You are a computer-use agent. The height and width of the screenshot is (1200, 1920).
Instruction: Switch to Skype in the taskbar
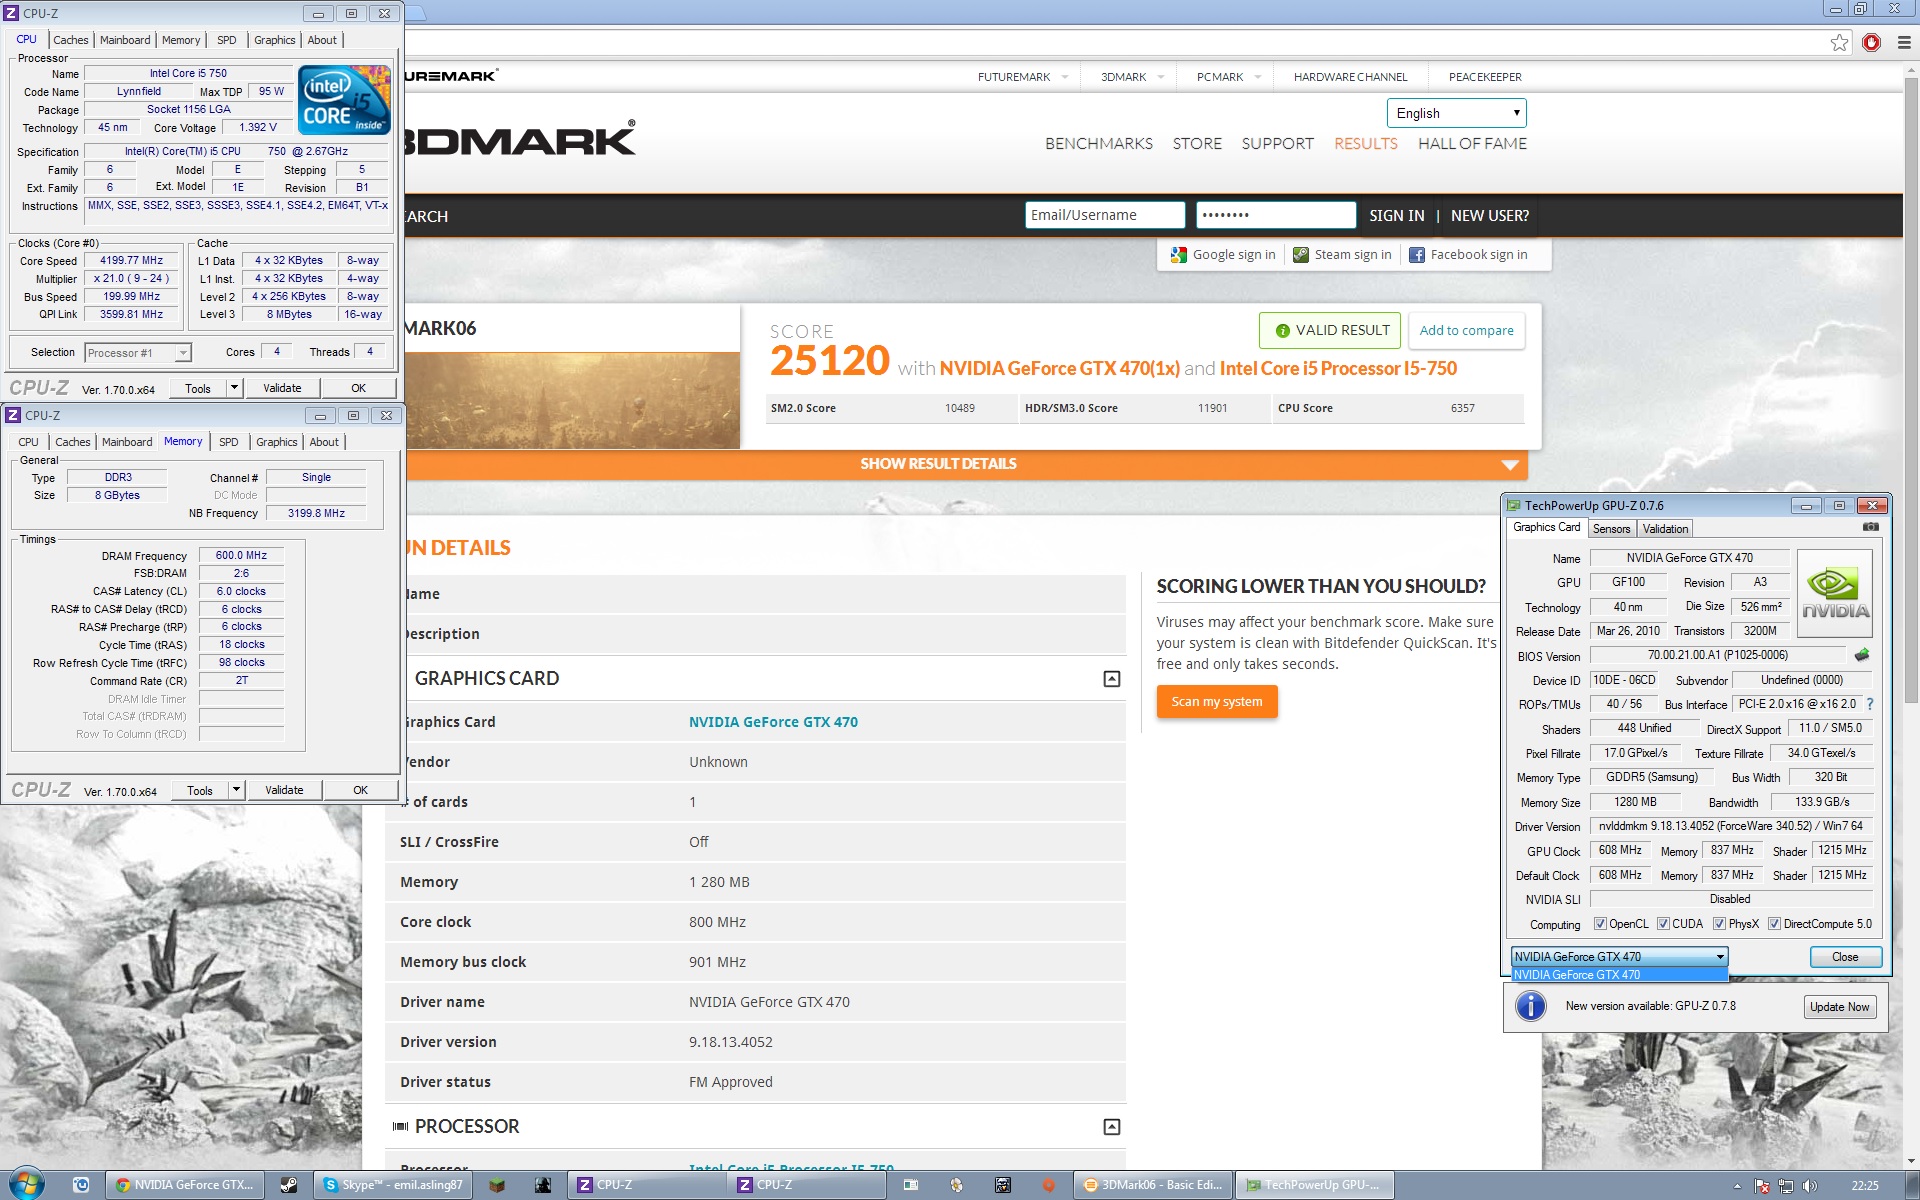pos(393,1185)
